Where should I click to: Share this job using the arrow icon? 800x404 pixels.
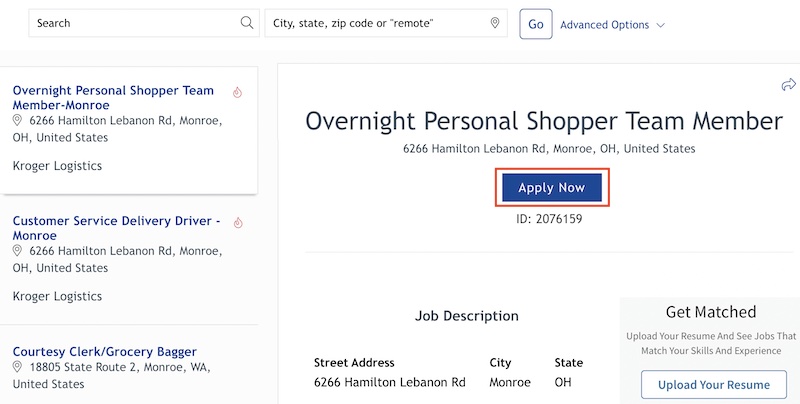(x=788, y=86)
